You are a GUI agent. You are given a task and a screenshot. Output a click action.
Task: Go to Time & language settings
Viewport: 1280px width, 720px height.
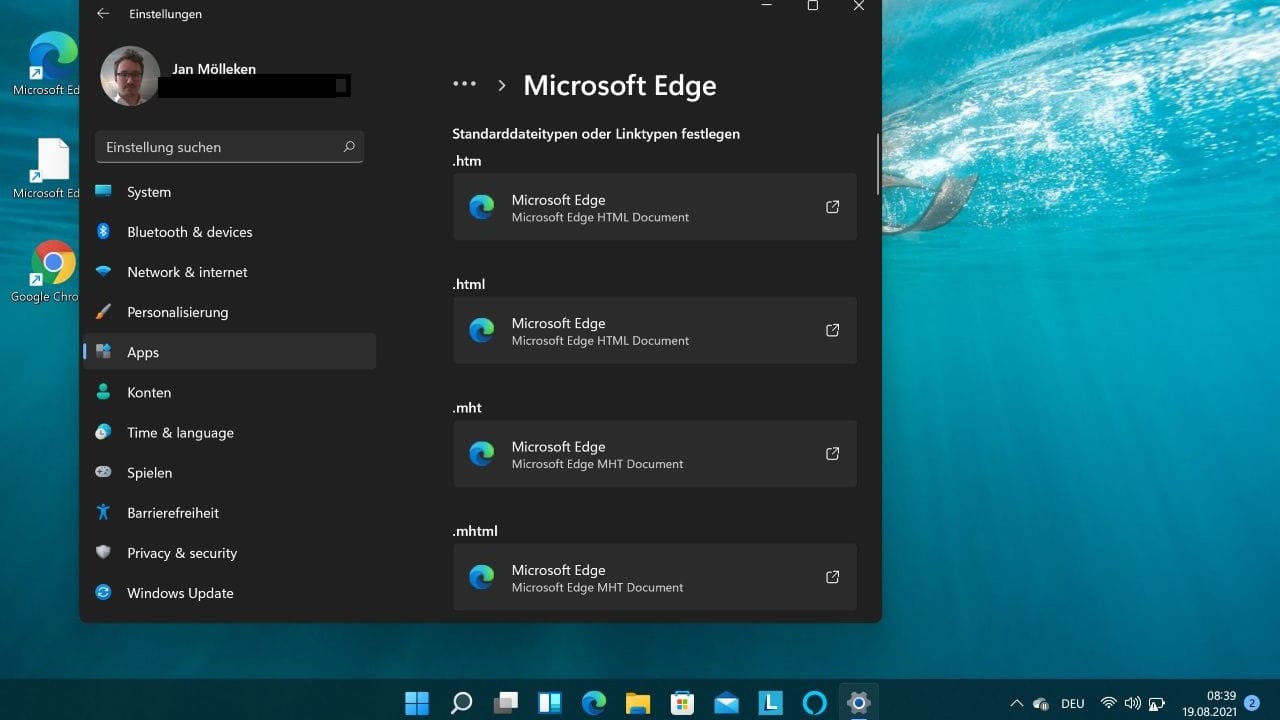point(230,432)
